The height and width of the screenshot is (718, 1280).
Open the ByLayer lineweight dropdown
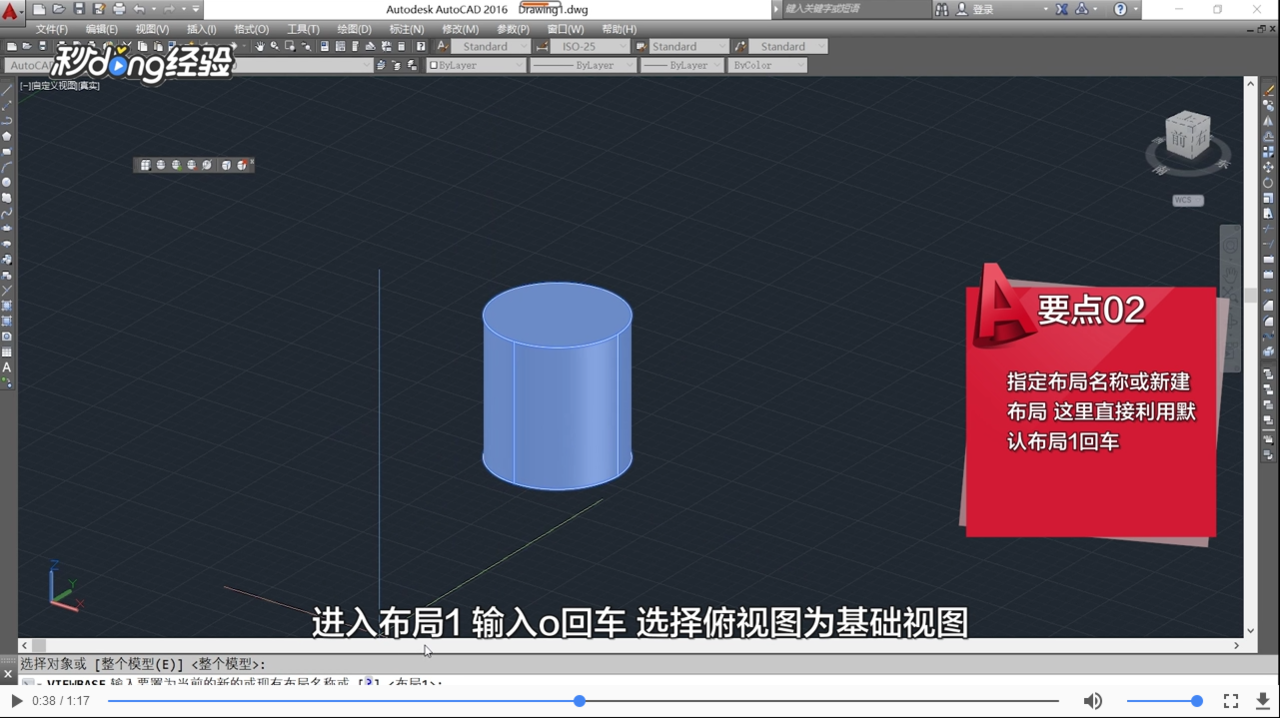(682, 65)
